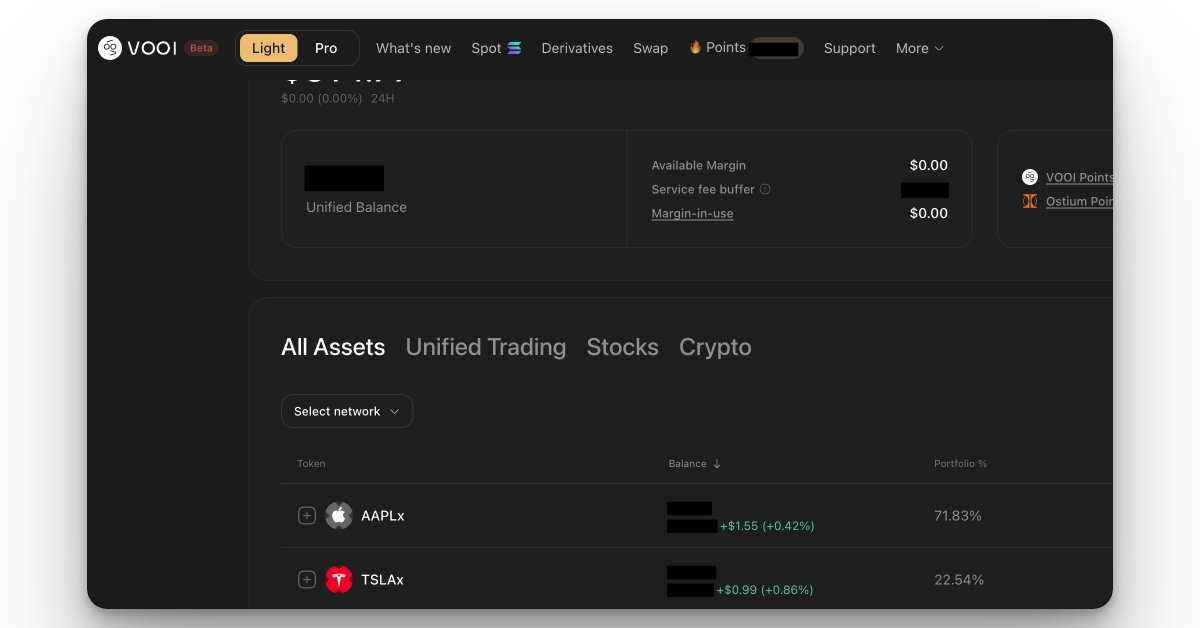The image size is (1200, 628).
Task: Click the Beta badge next to VOOI
Action: coord(201,48)
